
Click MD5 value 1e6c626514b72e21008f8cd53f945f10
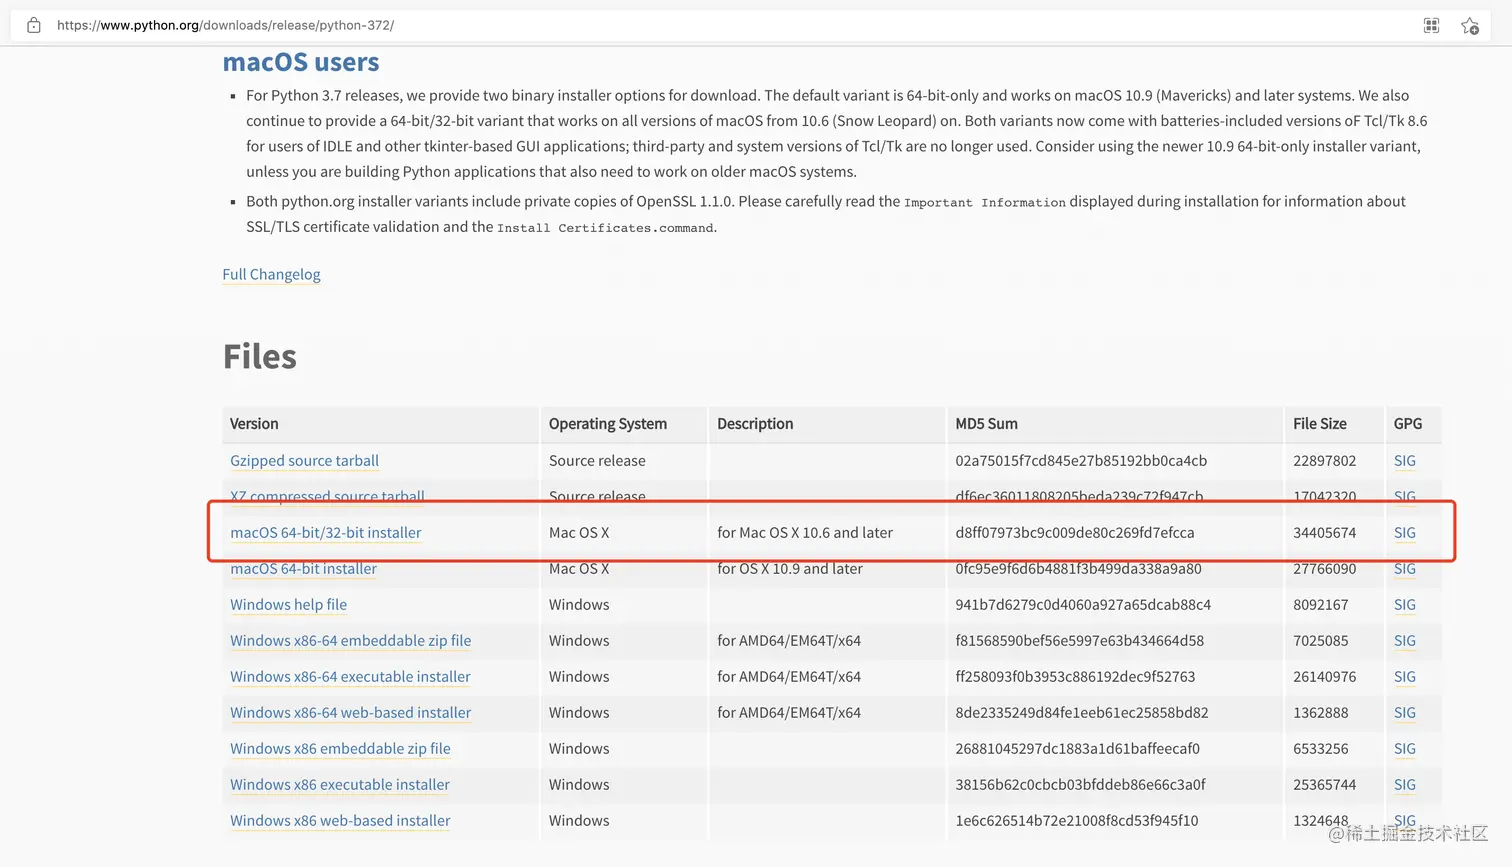pos(1076,821)
